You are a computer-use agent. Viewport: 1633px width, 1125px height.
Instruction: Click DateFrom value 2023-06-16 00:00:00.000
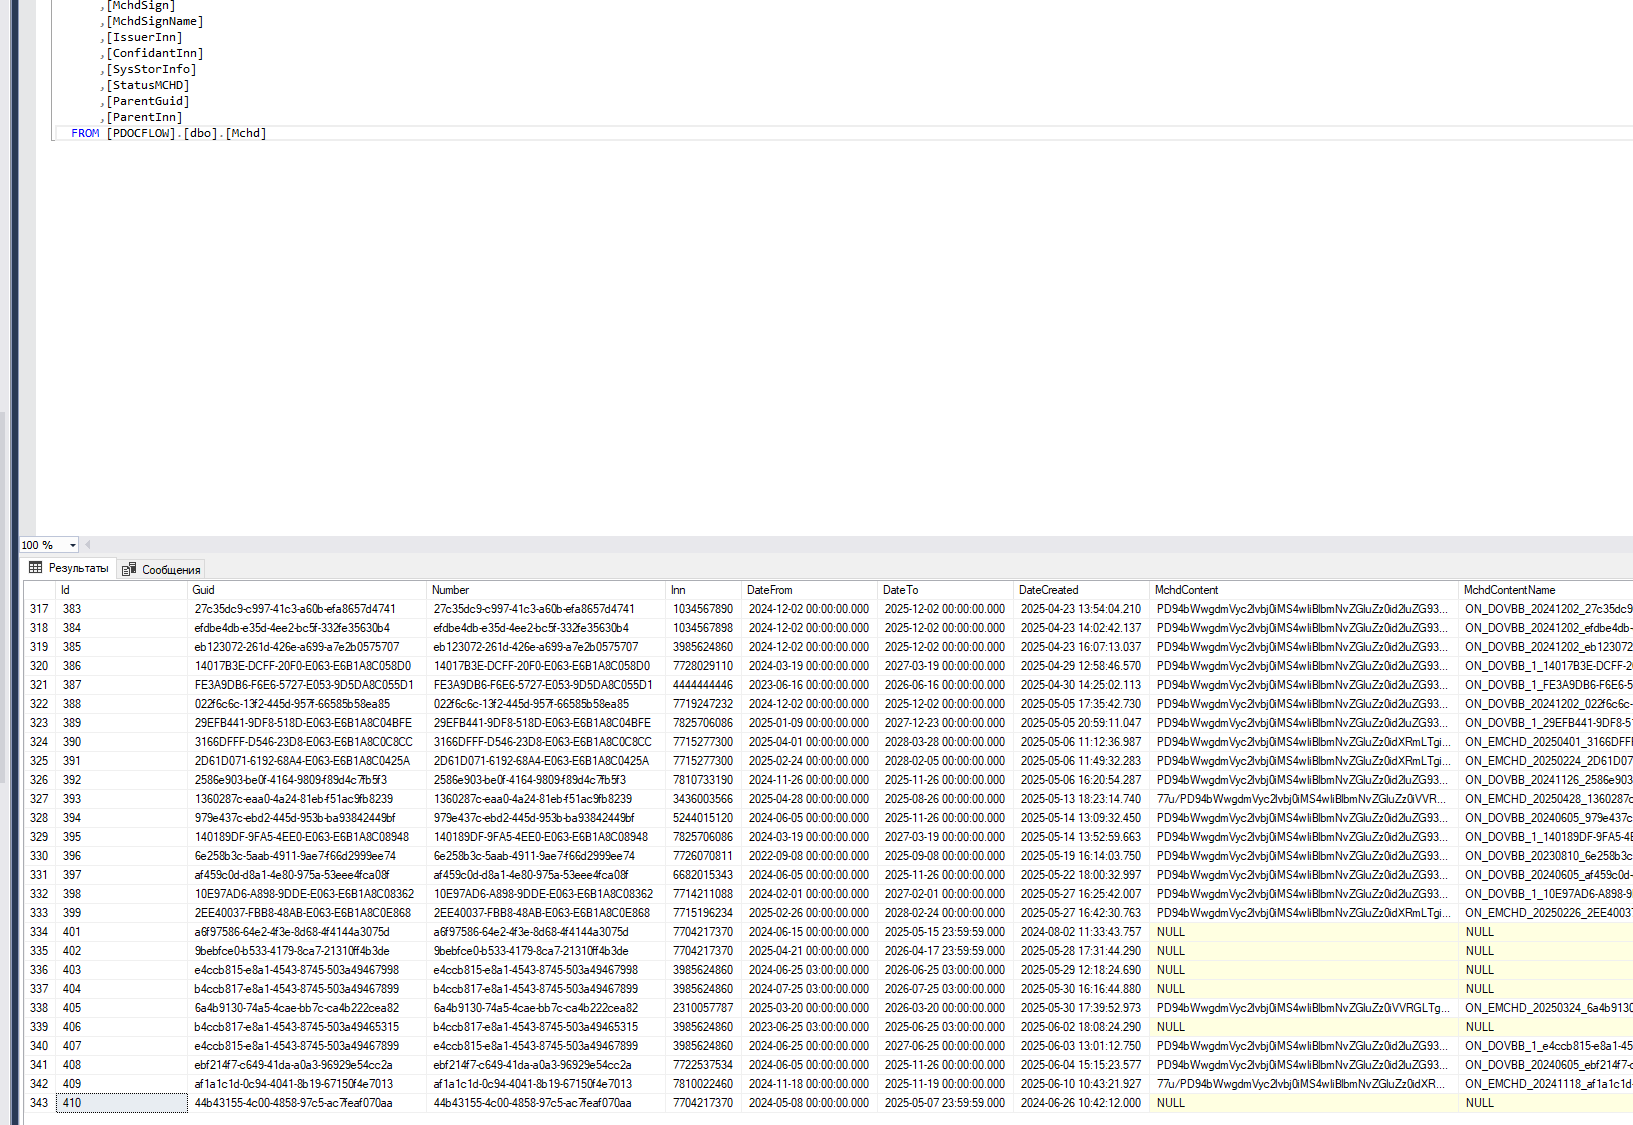pos(811,685)
